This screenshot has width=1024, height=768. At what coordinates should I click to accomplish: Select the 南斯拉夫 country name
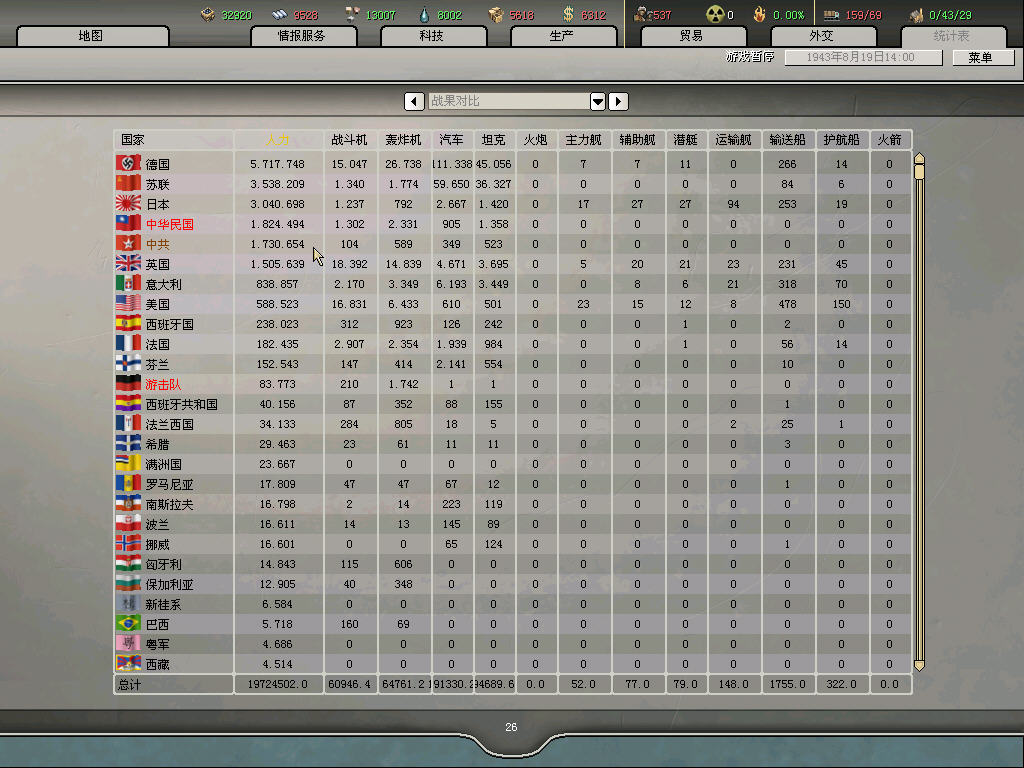(x=170, y=504)
